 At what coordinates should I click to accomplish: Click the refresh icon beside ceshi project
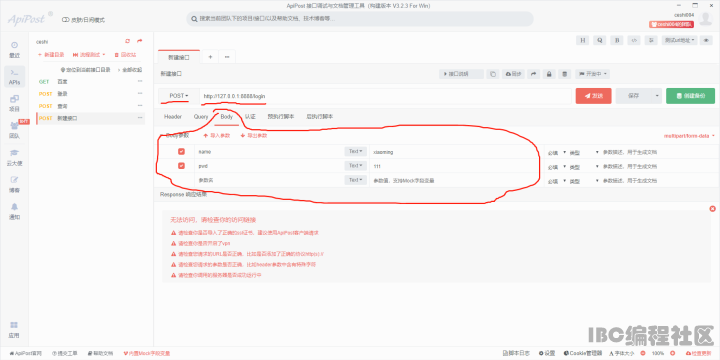(128, 41)
